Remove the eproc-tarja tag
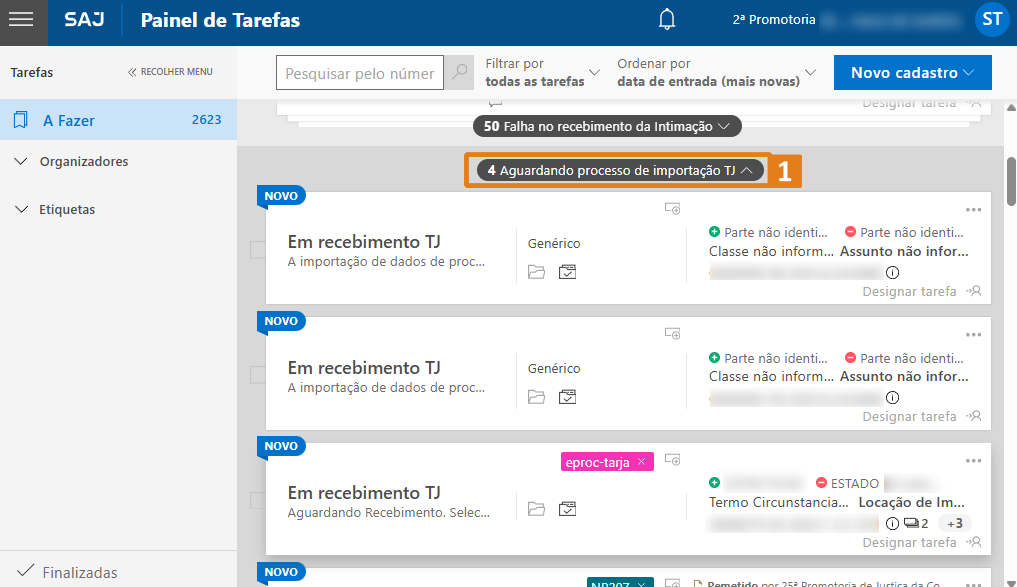1017x587 pixels. click(x=641, y=461)
